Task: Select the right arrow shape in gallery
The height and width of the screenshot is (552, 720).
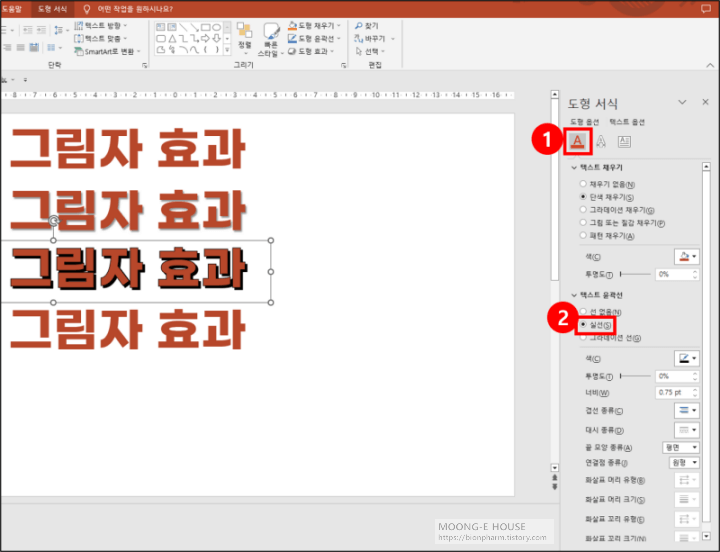Action: 205,39
